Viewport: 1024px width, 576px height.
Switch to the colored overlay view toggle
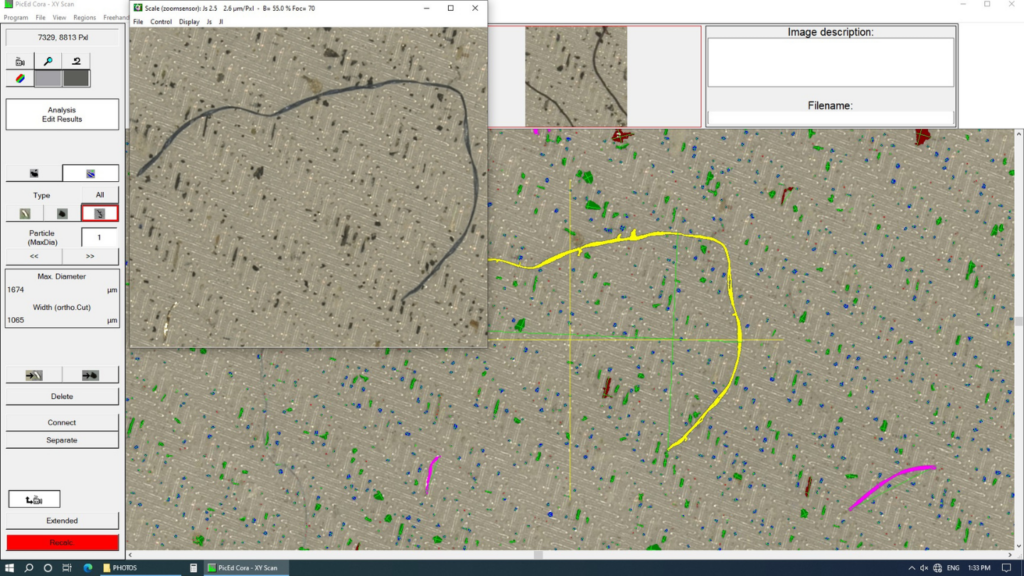click(90, 173)
